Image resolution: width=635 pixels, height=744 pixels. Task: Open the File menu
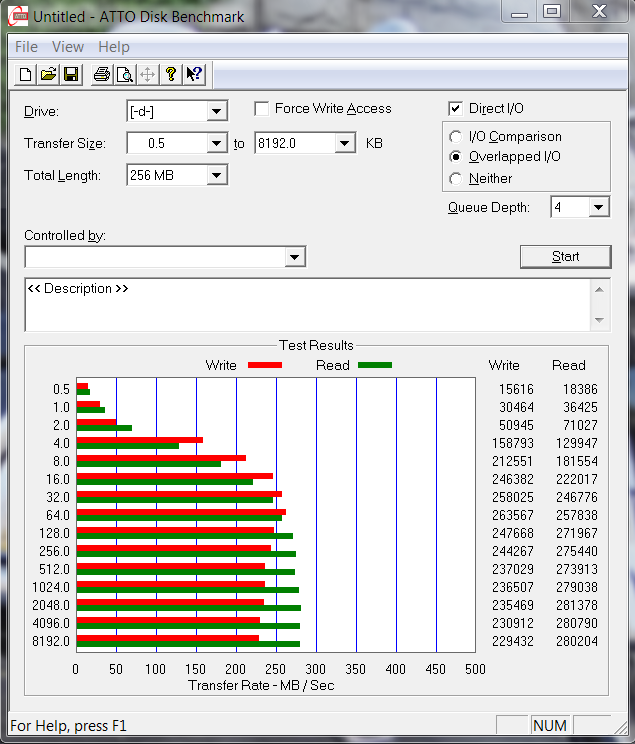pyautogui.click(x=26, y=47)
